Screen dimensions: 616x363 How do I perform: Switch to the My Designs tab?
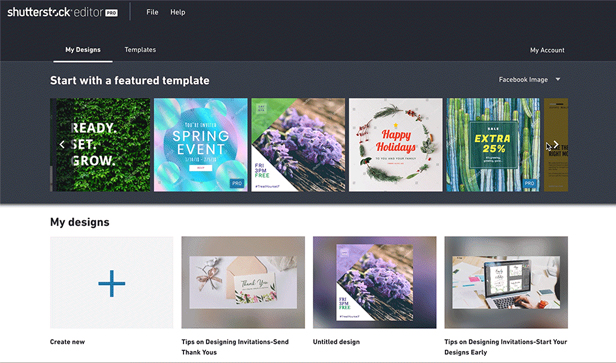[x=83, y=50]
